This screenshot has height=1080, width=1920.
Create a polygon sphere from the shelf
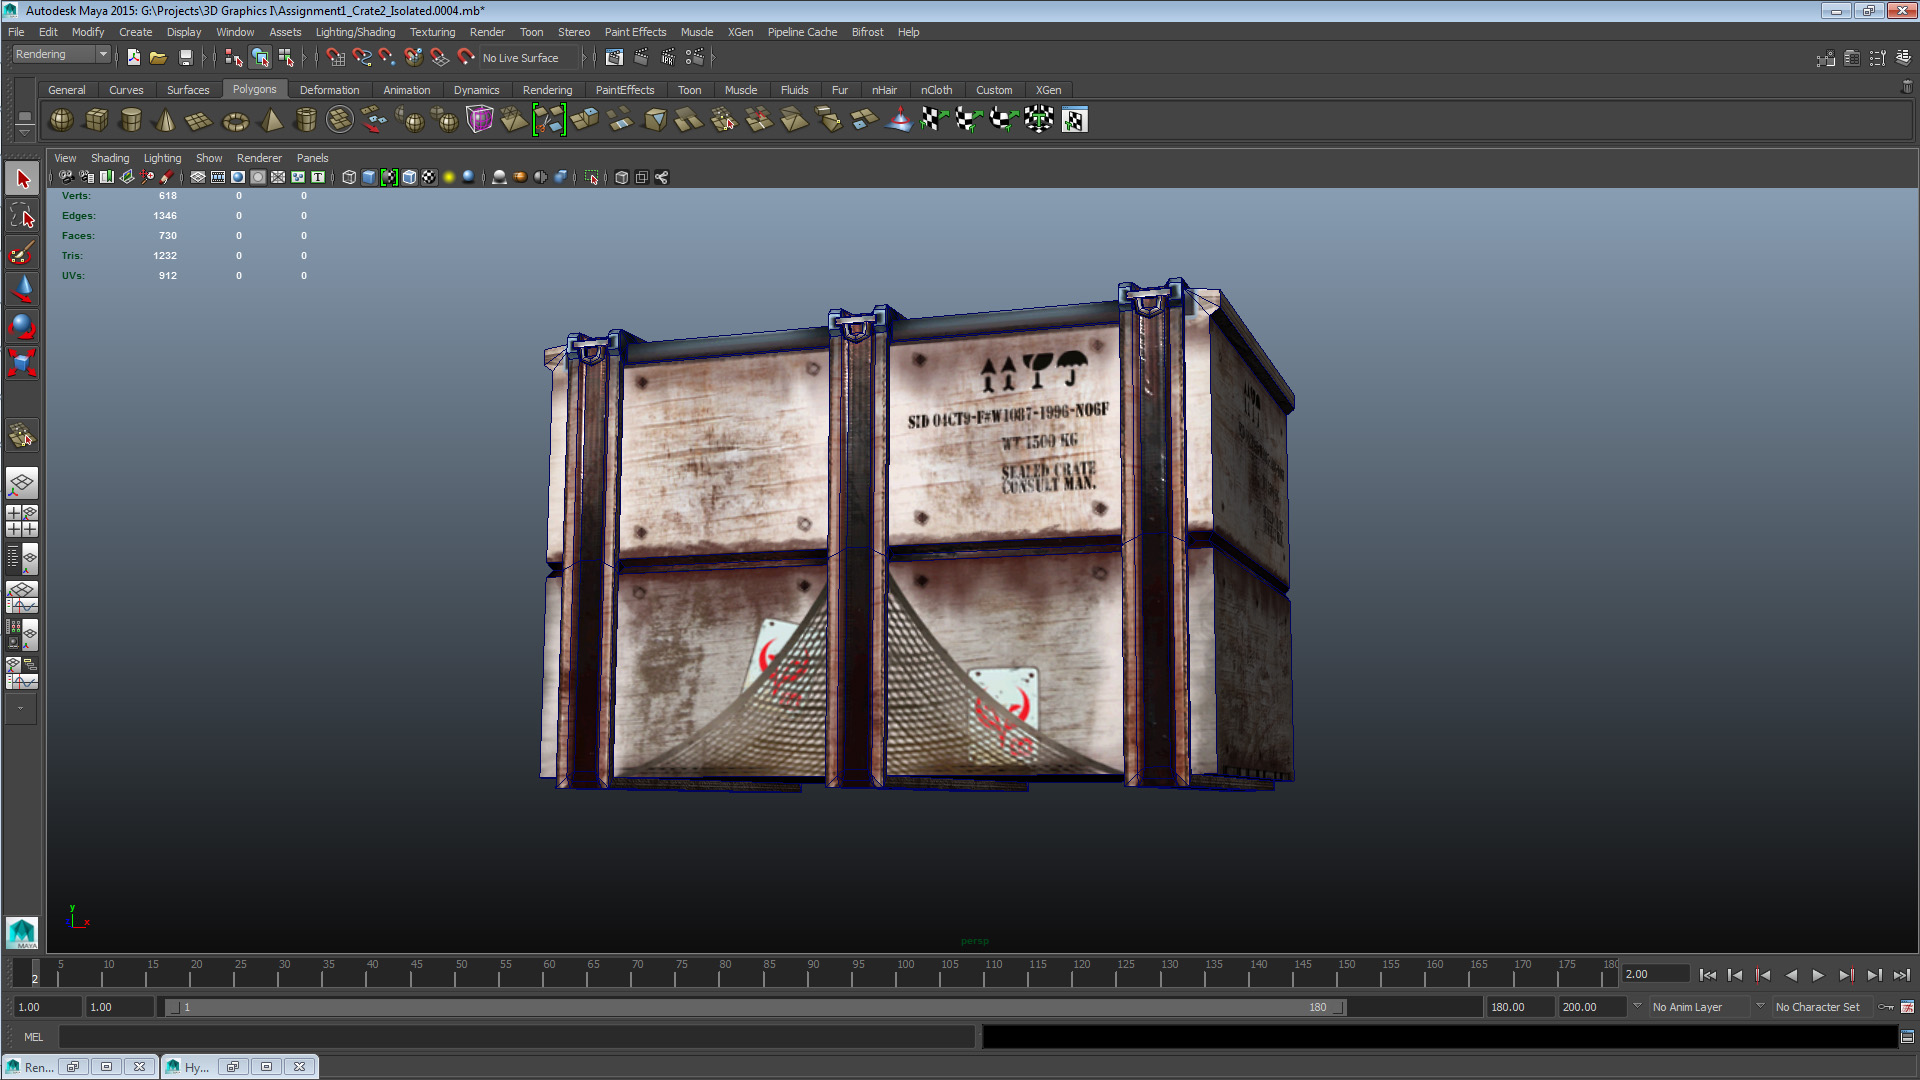[61, 120]
